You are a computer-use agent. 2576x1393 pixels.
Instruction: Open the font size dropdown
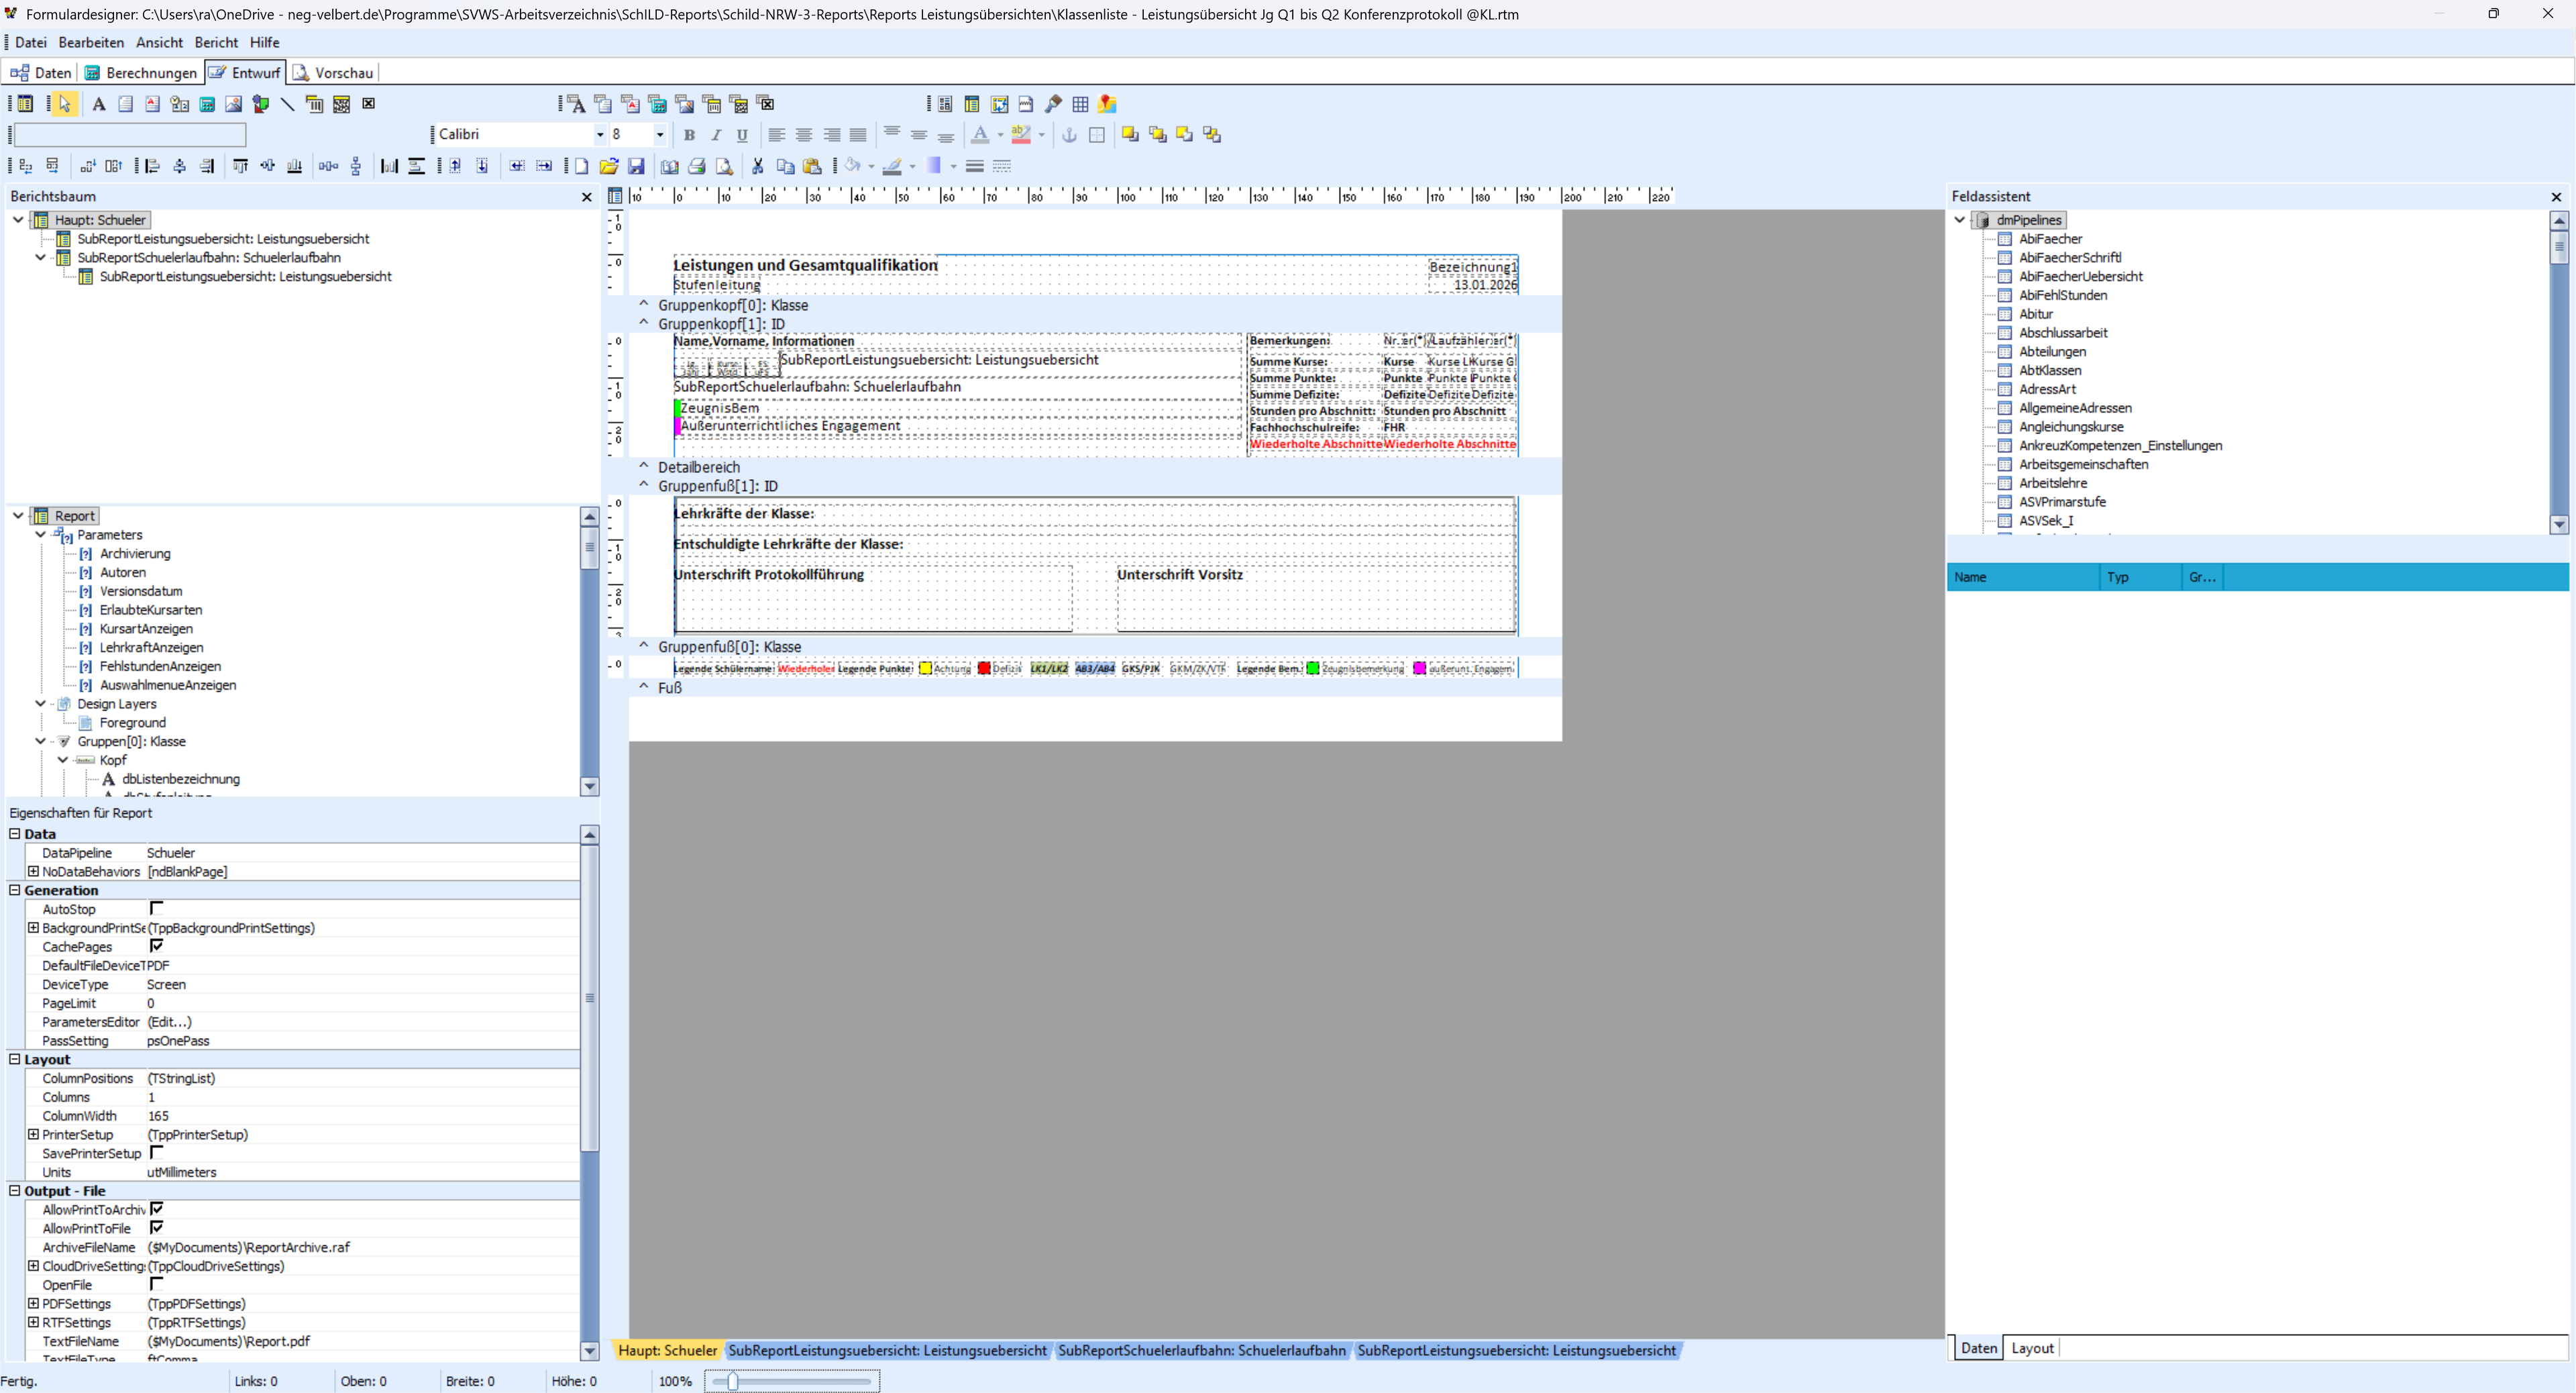tap(660, 135)
